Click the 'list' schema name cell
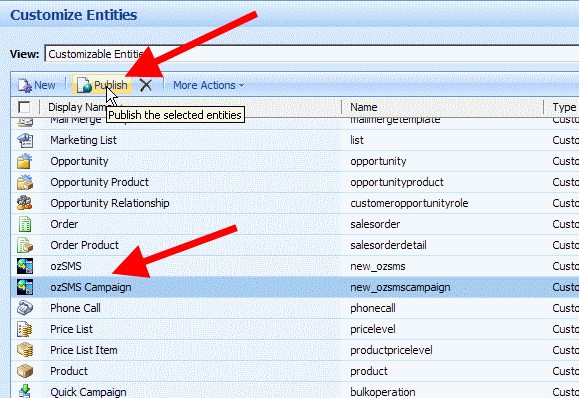This screenshot has height=398, width=579. (357, 140)
